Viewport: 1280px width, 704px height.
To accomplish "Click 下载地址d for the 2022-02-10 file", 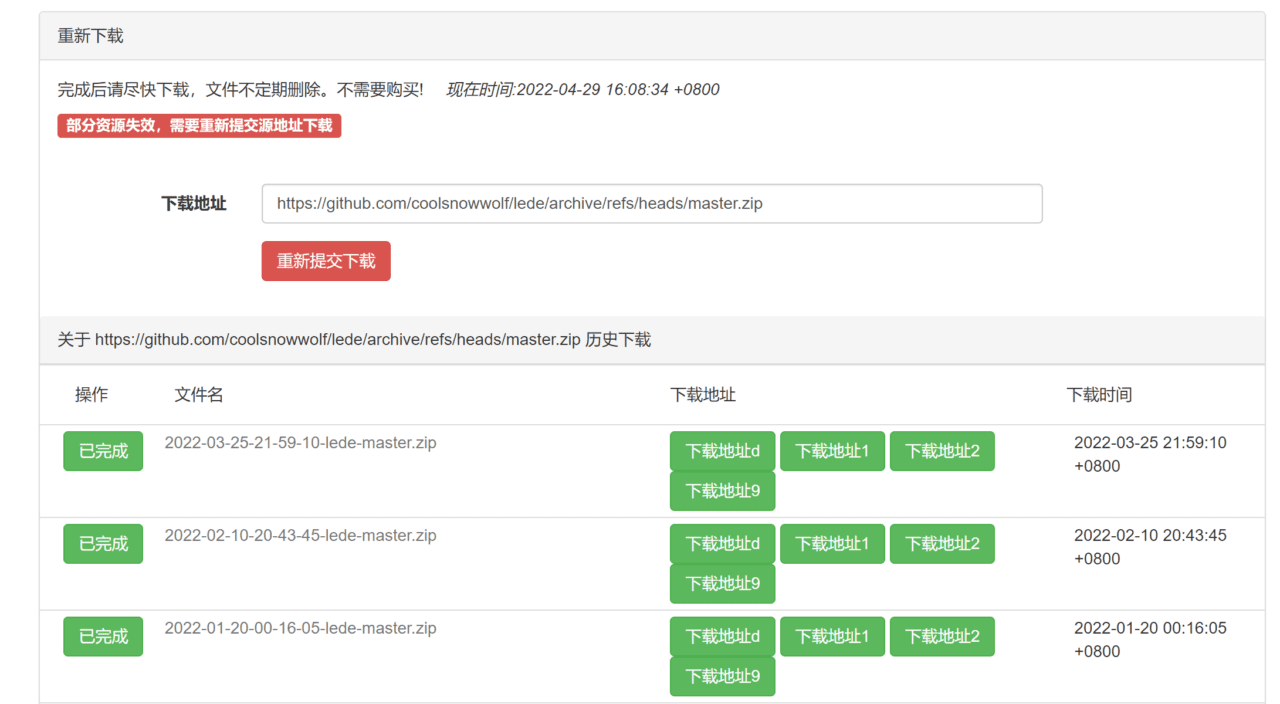I will [722, 543].
